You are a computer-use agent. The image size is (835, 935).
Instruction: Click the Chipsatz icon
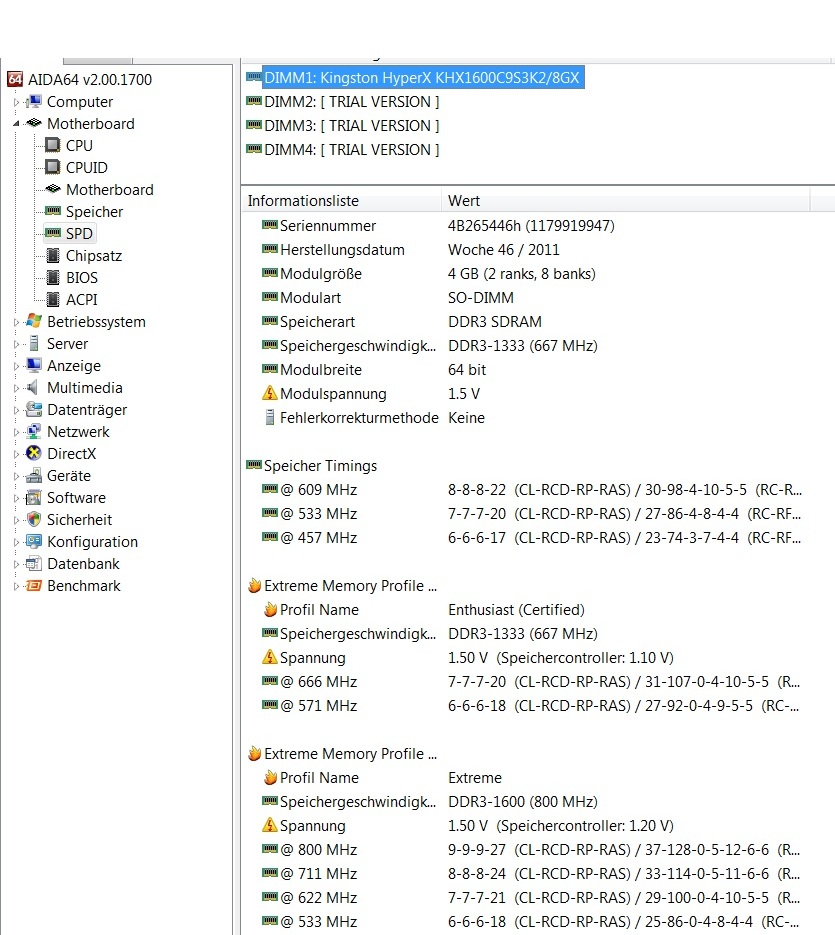53,256
